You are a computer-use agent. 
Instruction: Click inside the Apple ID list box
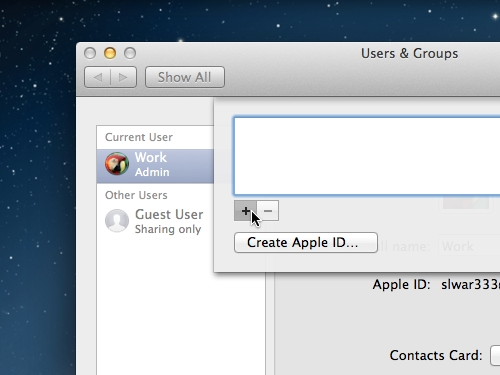367,156
